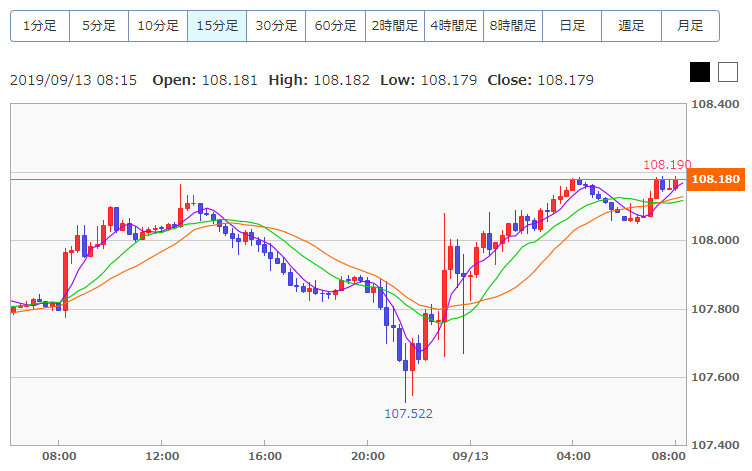The image size is (752, 471).
Task: Open the 2時間足 chart interval
Action: point(395,26)
